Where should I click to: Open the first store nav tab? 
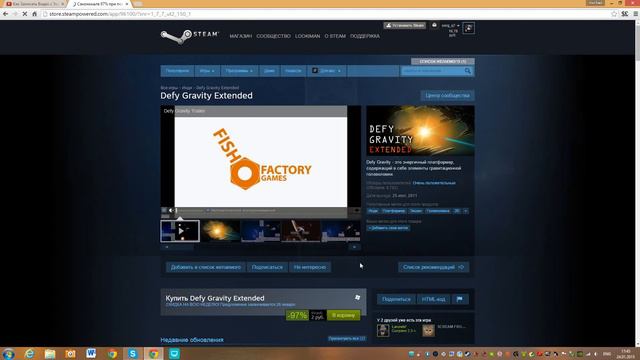(177, 71)
